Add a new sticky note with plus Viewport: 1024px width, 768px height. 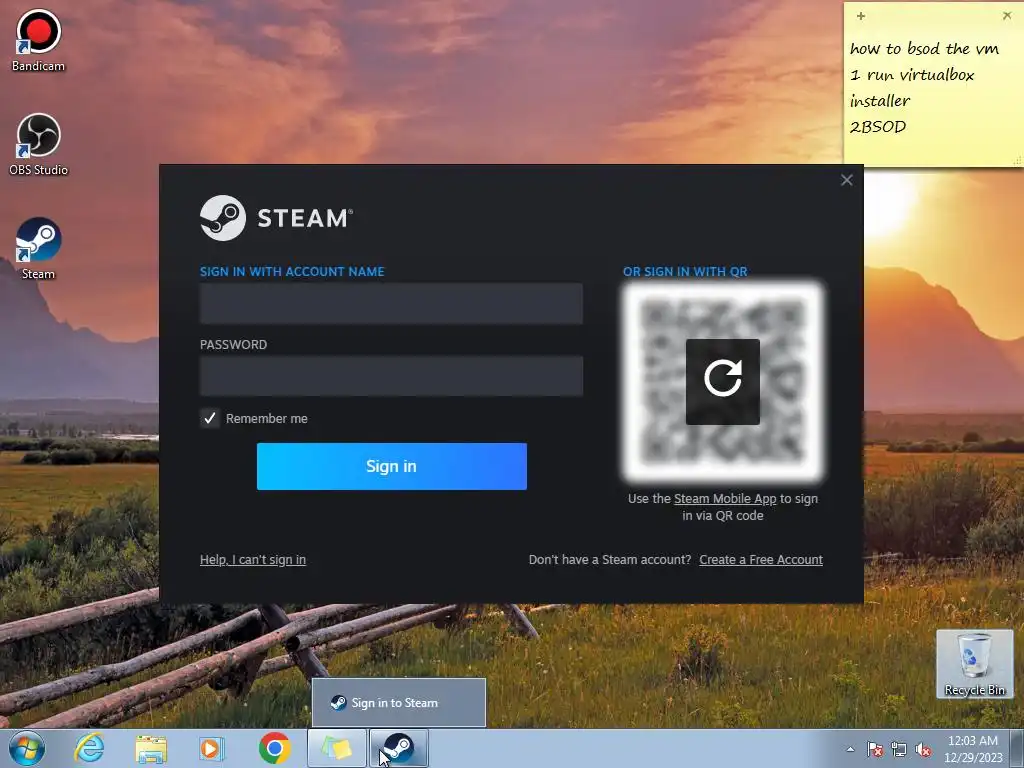click(861, 16)
